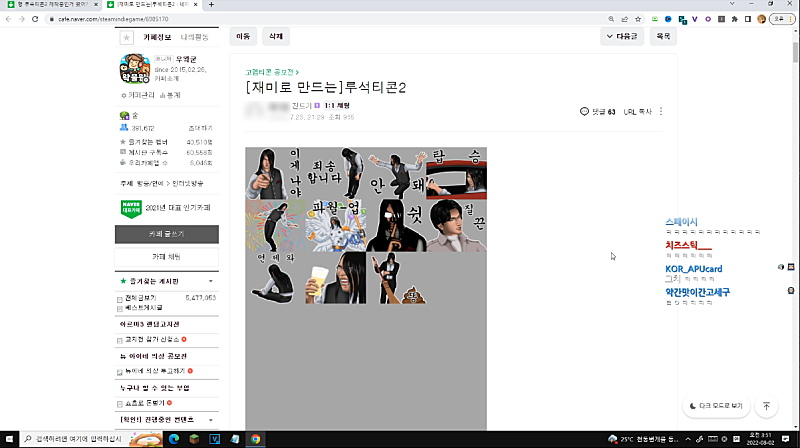Select the 카페정보 tab
Viewport: 800px width, 448px height.
click(x=157, y=37)
